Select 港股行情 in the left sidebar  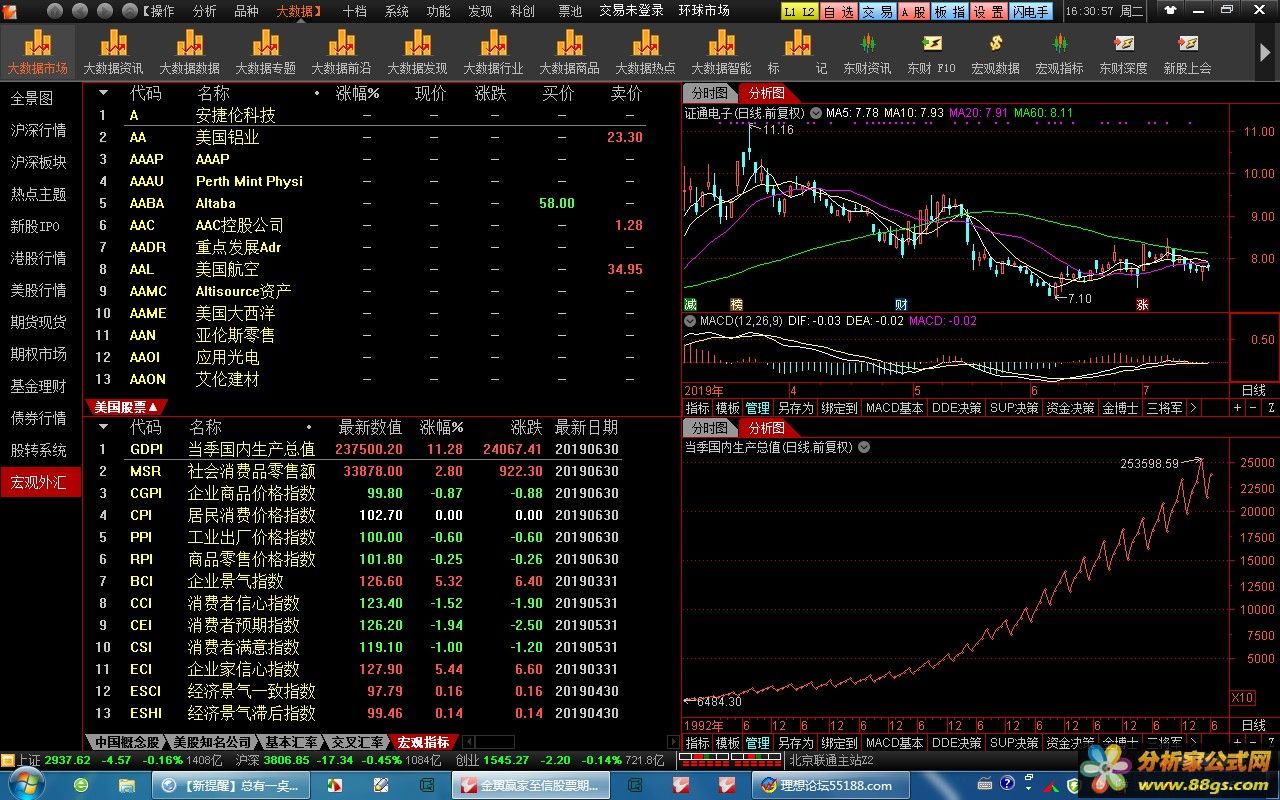[39, 258]
